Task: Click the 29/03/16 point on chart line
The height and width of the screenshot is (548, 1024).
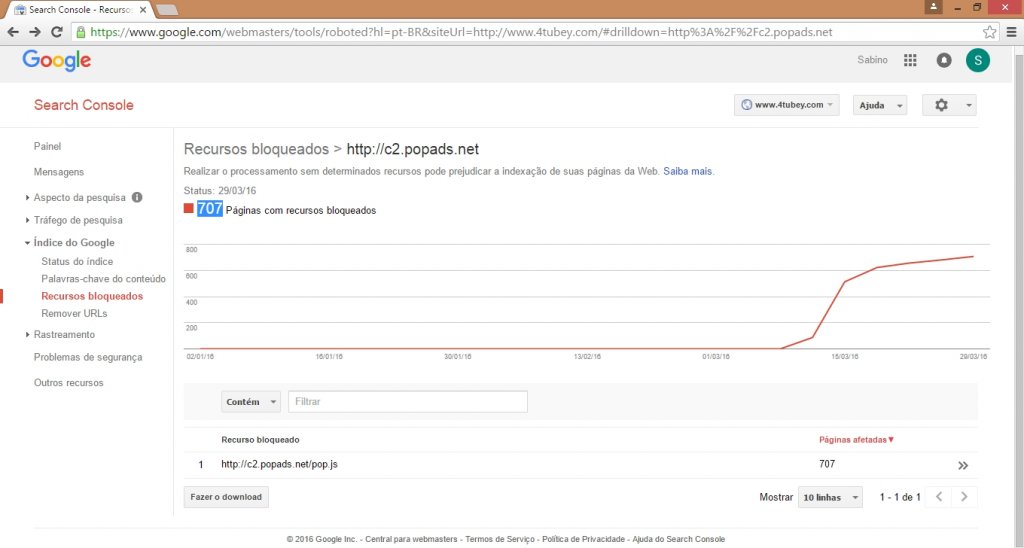Action: pos(973,257)
